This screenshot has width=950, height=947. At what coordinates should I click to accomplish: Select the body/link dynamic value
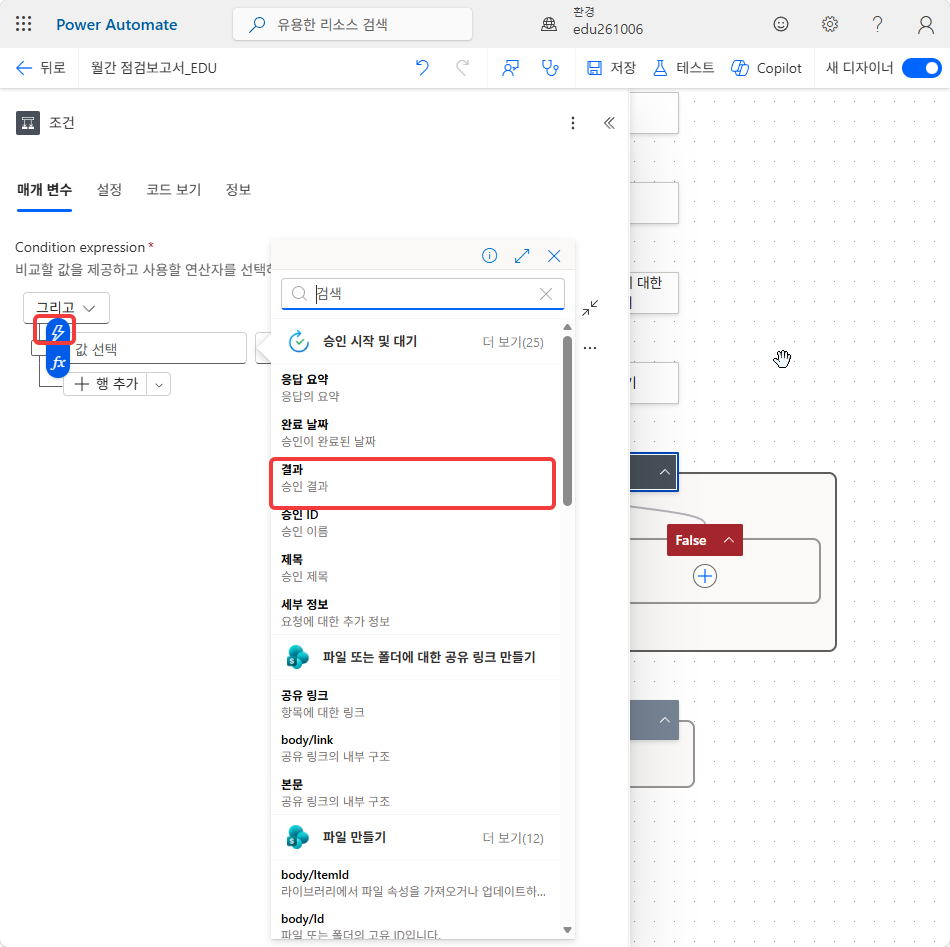click(418, 748)
